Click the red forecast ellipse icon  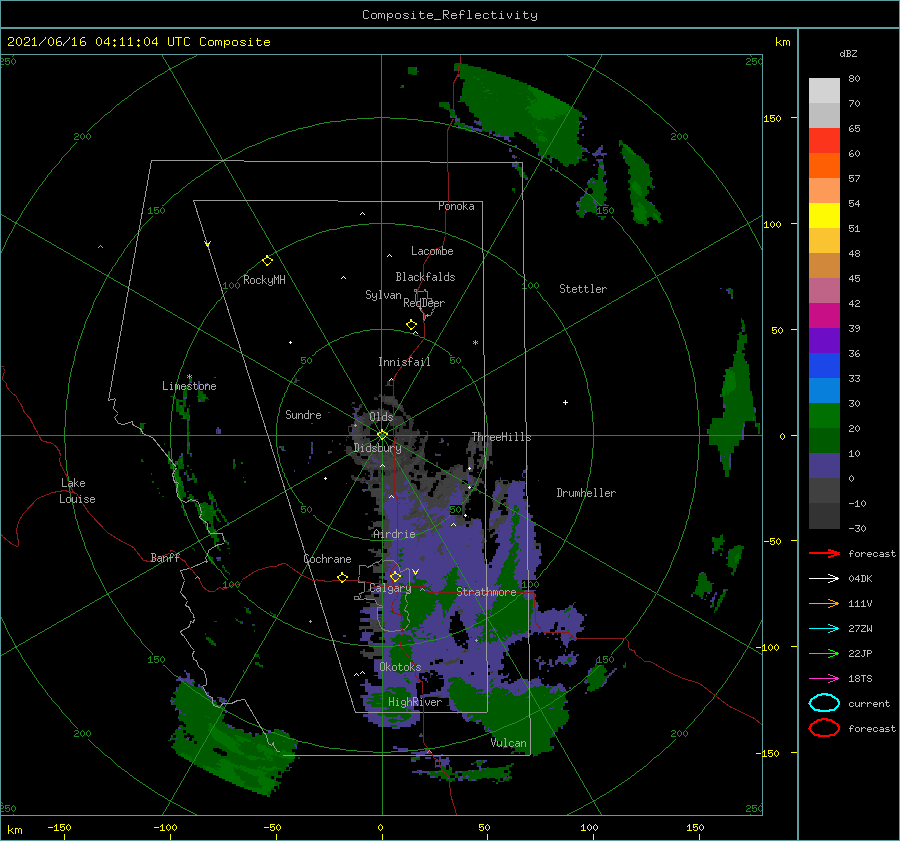pyautogui.click(x=824, y=728)
